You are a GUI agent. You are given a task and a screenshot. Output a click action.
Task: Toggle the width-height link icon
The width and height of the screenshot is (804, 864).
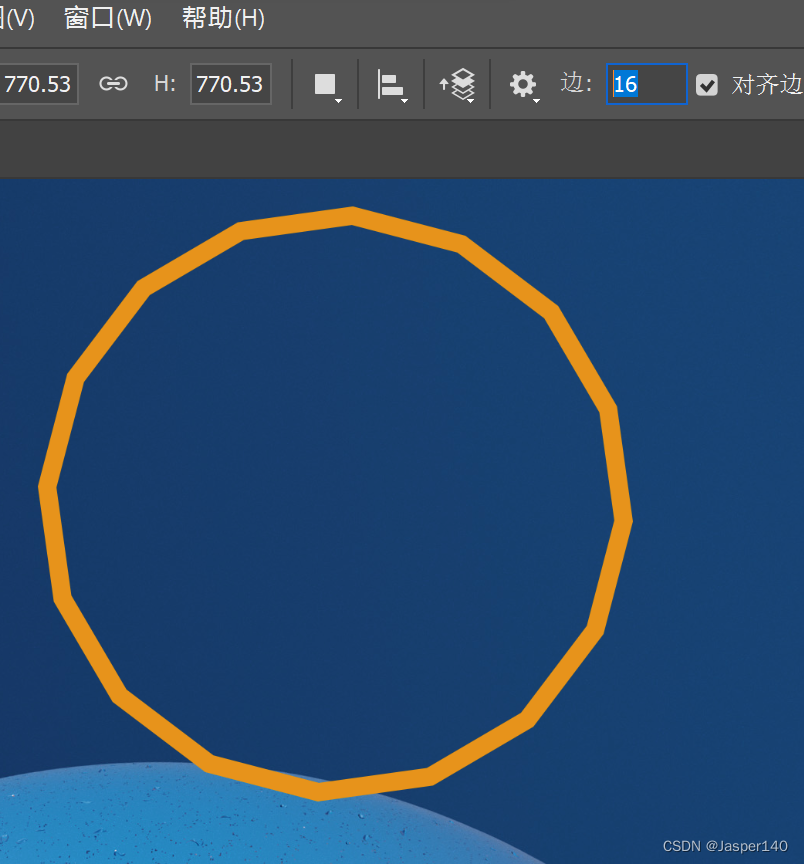coord(114,84)
